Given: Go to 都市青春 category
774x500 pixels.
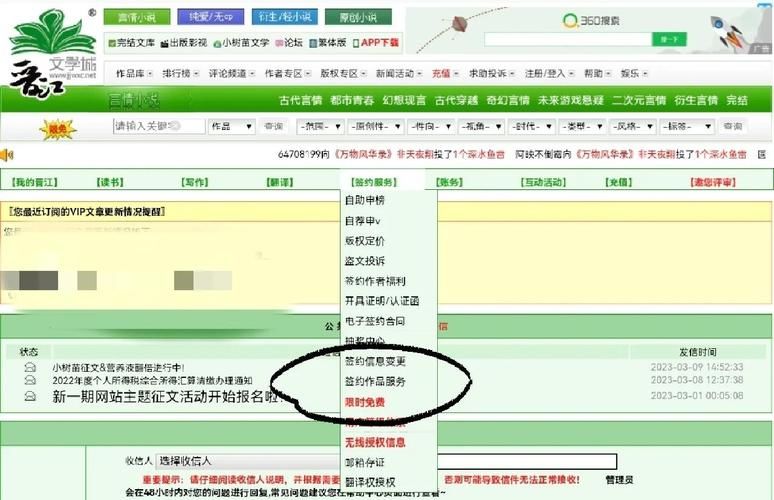Looking at the screenshot, I should [352, 100].
